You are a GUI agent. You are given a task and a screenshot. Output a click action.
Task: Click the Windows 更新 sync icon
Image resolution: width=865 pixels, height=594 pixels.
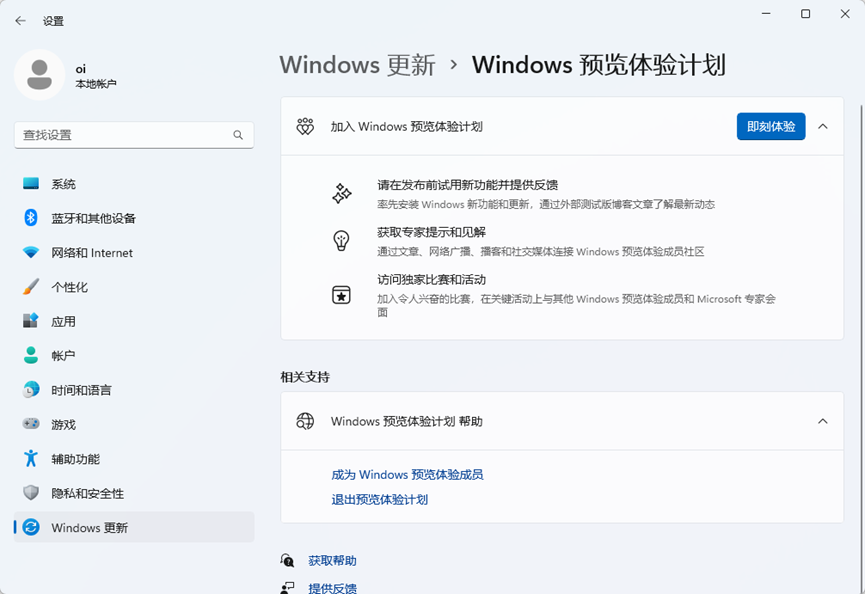31,527
